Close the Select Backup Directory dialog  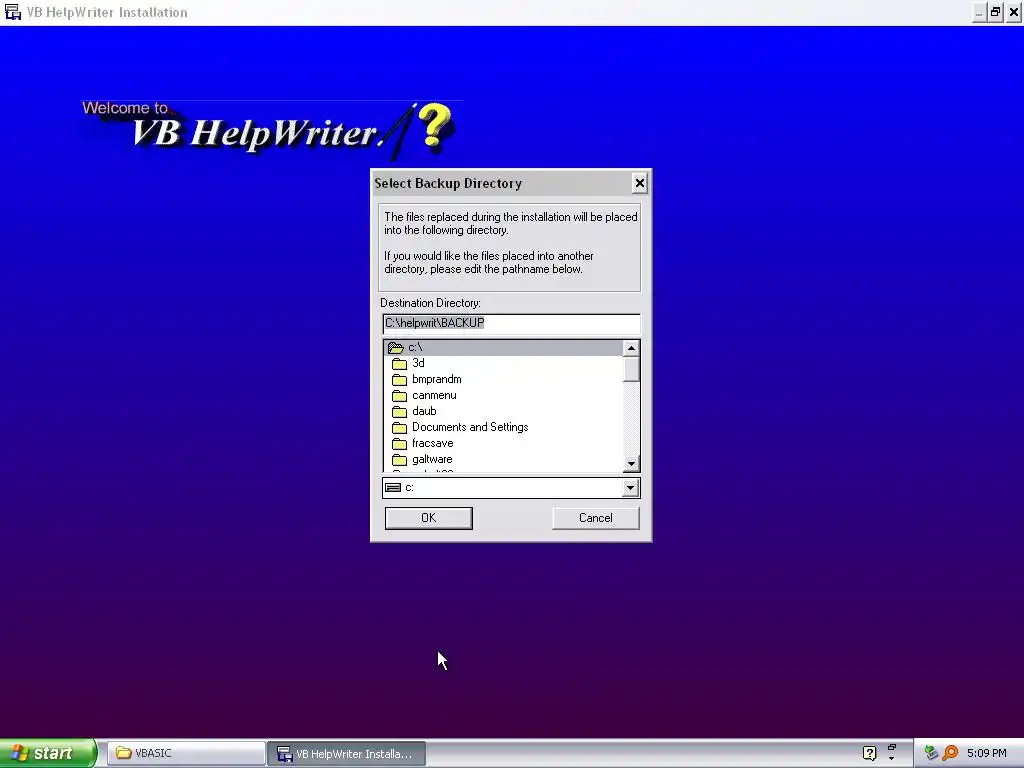639,184
